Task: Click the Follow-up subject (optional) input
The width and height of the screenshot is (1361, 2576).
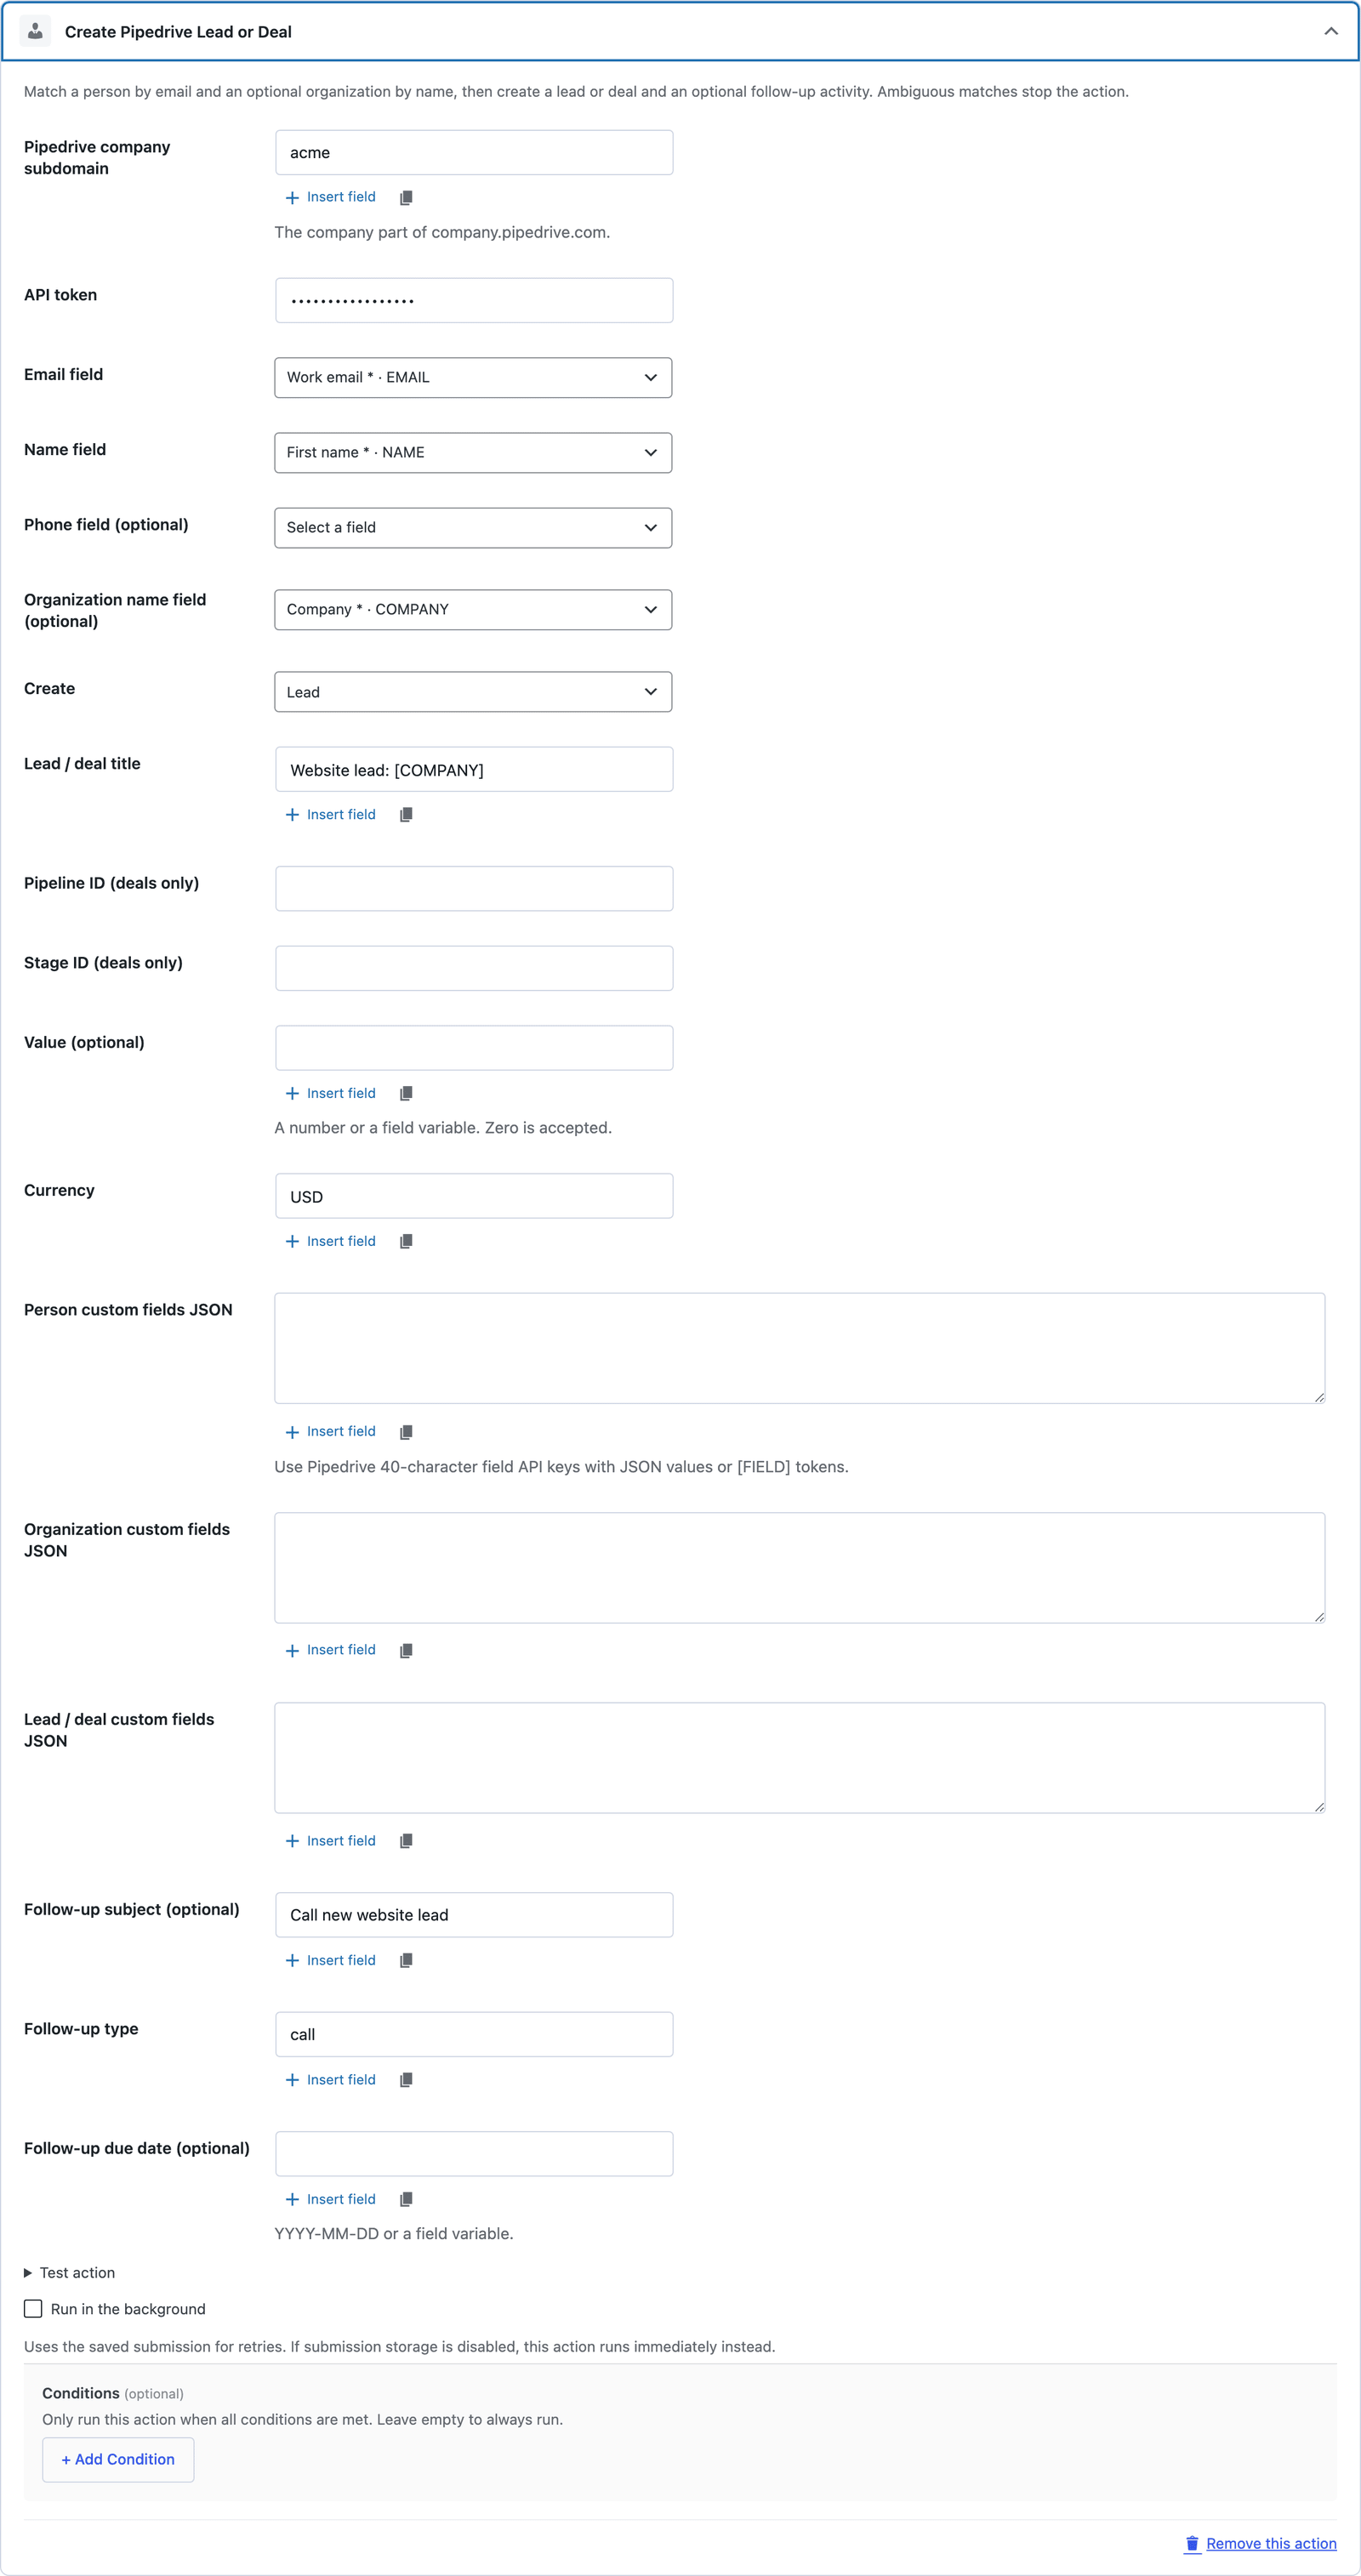Action: point(473,1914)
